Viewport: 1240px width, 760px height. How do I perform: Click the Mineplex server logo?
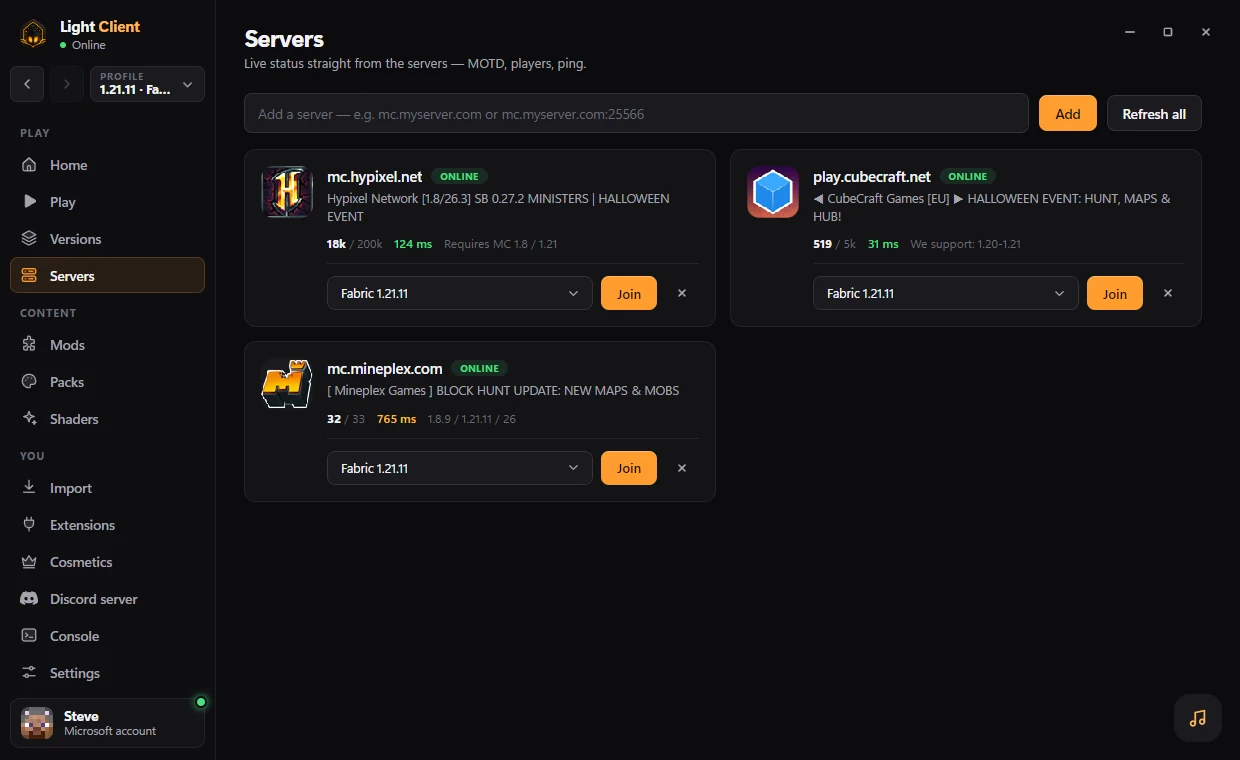(x=287, y=384)
